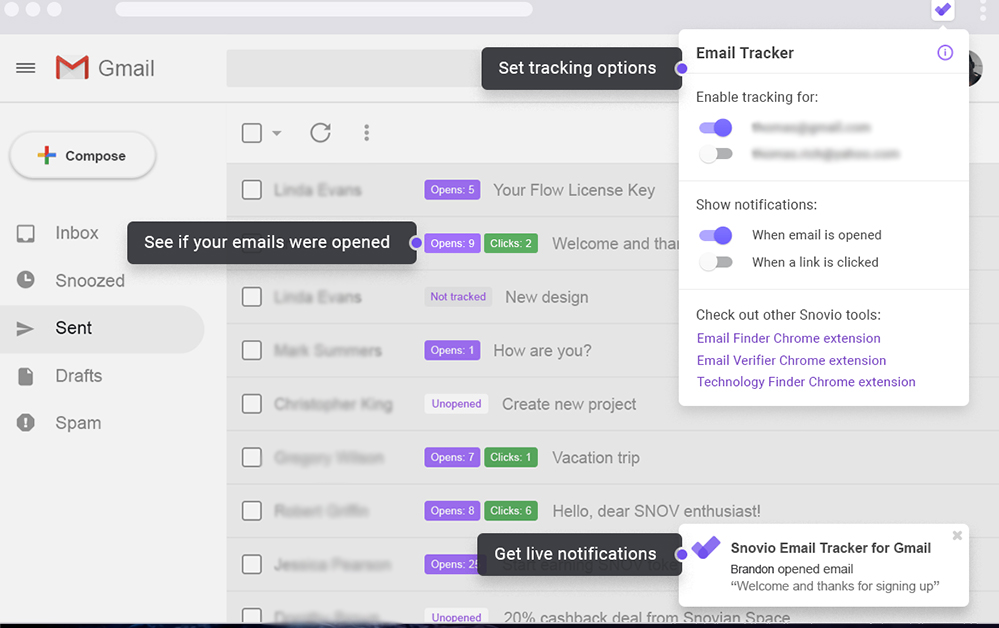999x628 pixels.
Task: Tick the "Create new project" email checkbox
Action: point(252,404)
